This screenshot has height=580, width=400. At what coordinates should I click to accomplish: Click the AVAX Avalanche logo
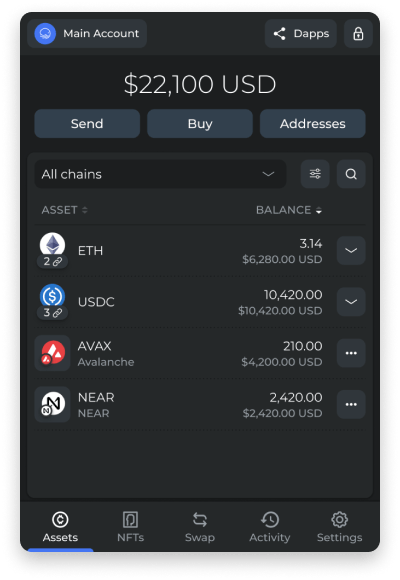[x=53, y=353]
